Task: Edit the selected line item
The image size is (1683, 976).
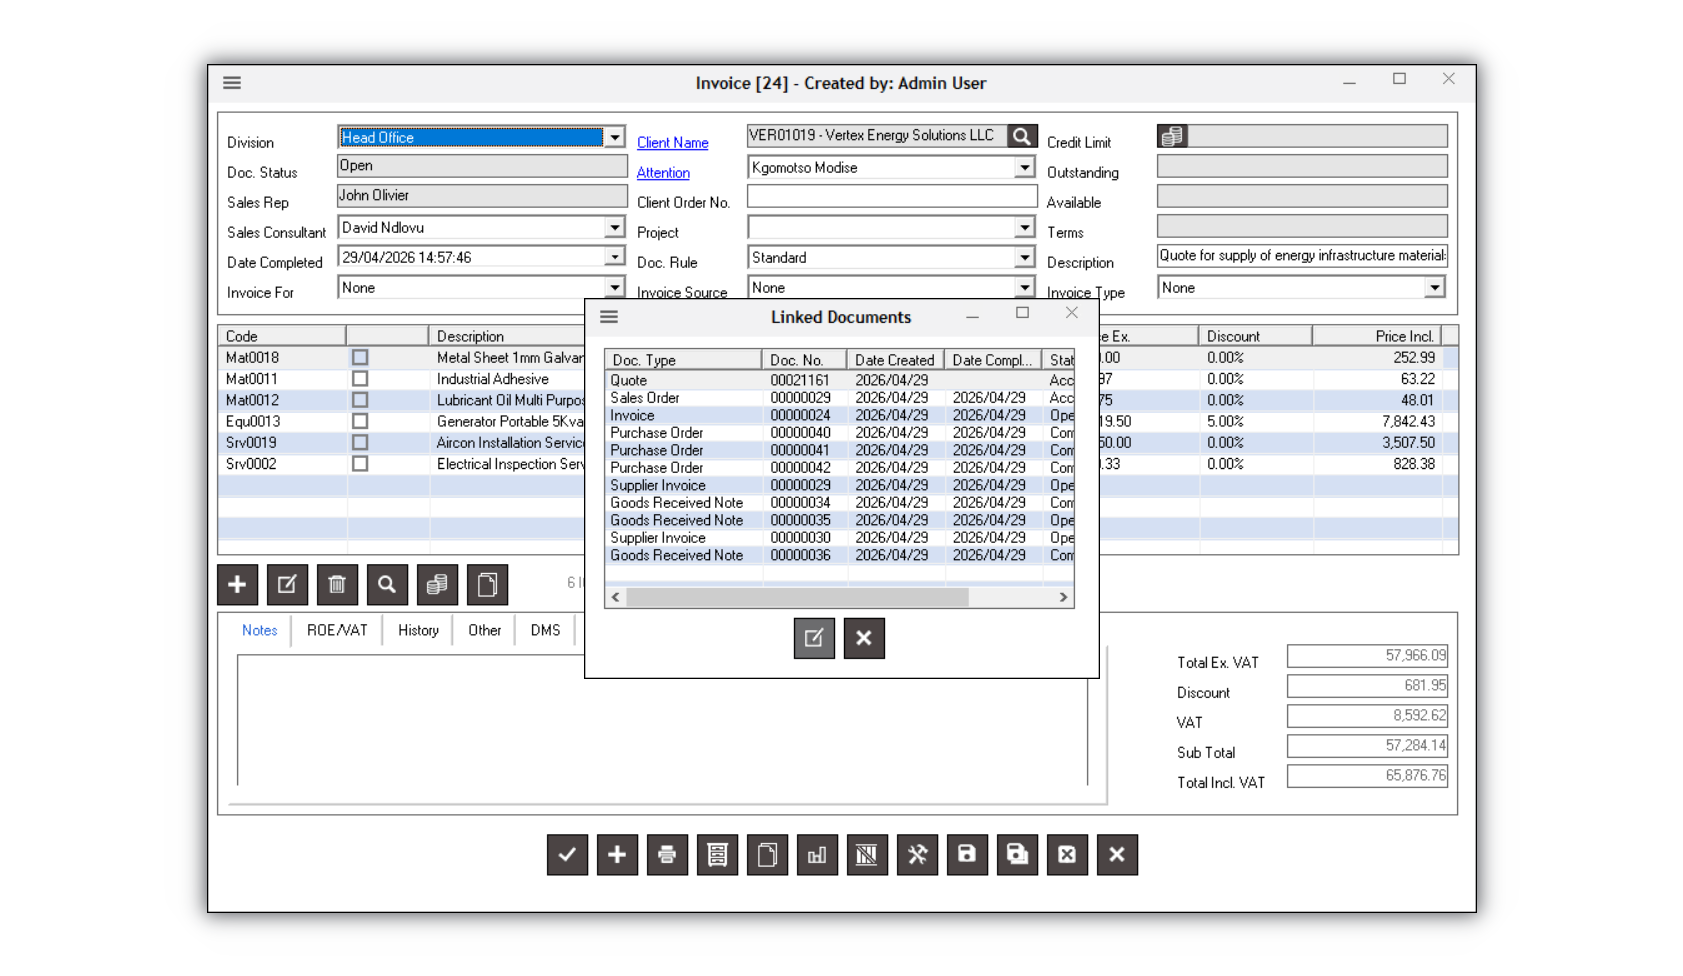Action: 287,585
